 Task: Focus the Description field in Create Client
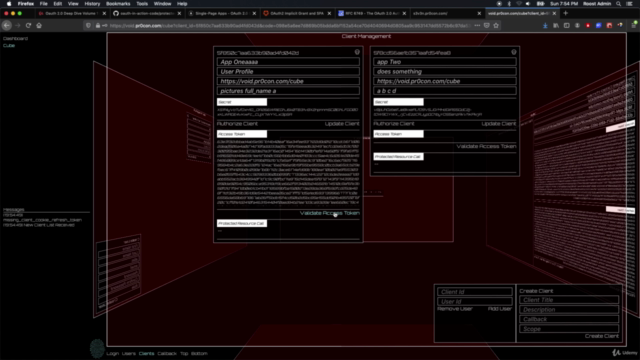click(569, 310)
